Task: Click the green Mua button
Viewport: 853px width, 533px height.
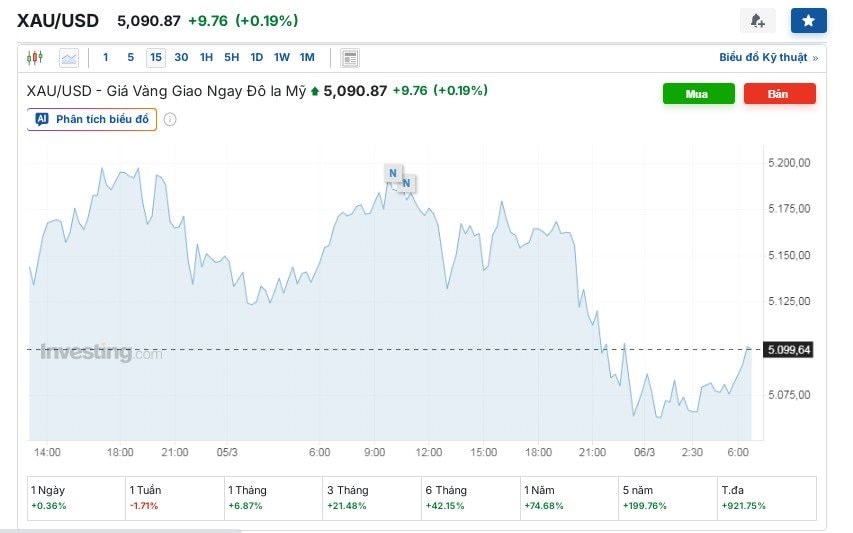Action: click(x=697, y=94)
